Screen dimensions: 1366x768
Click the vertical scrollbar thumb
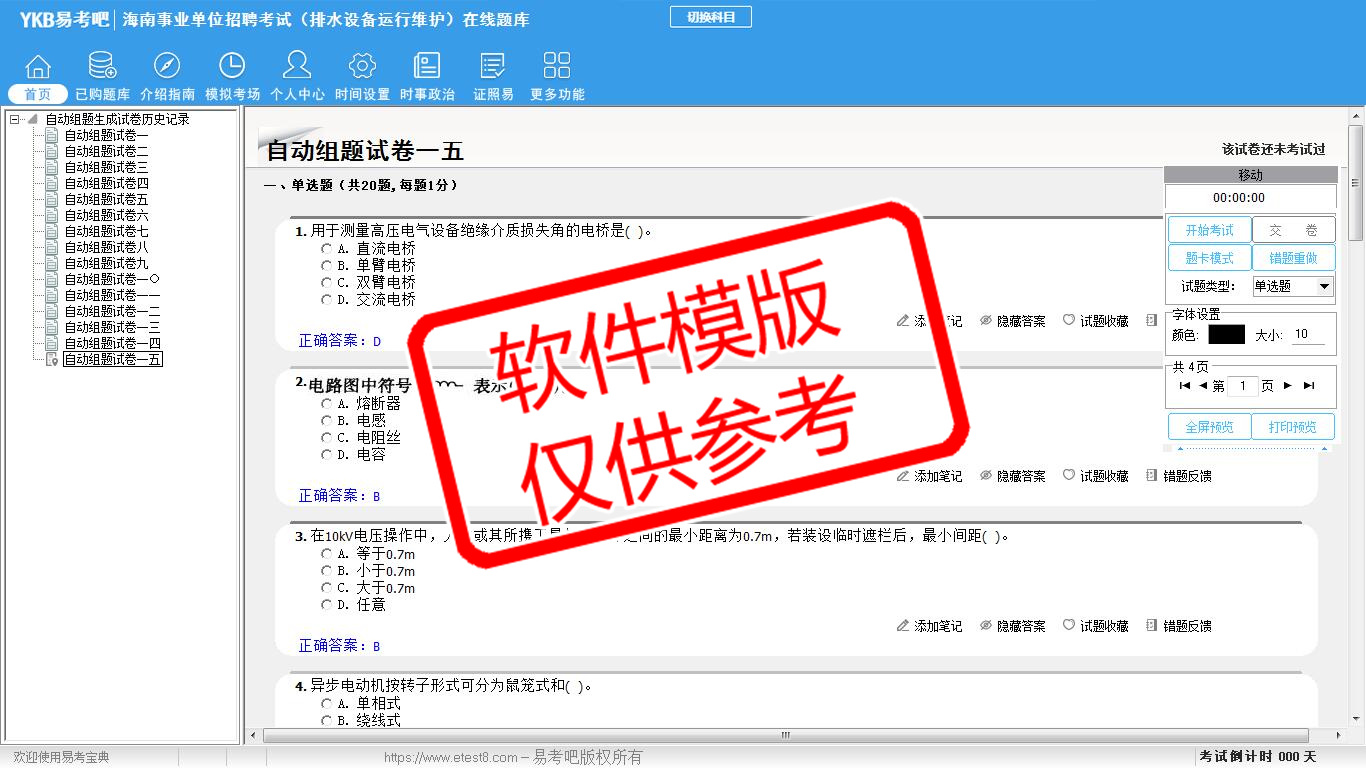pos(1356,182)
